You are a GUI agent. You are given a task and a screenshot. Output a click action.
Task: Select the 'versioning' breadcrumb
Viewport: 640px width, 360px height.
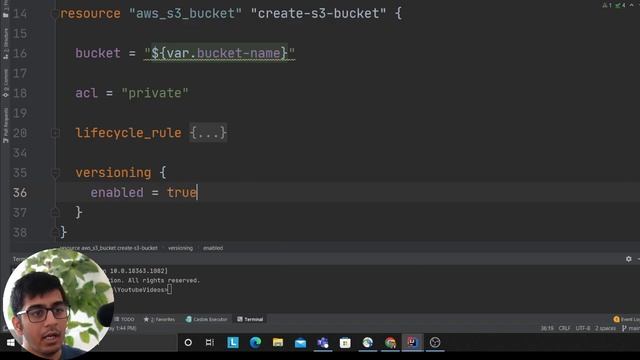point(180,248)
